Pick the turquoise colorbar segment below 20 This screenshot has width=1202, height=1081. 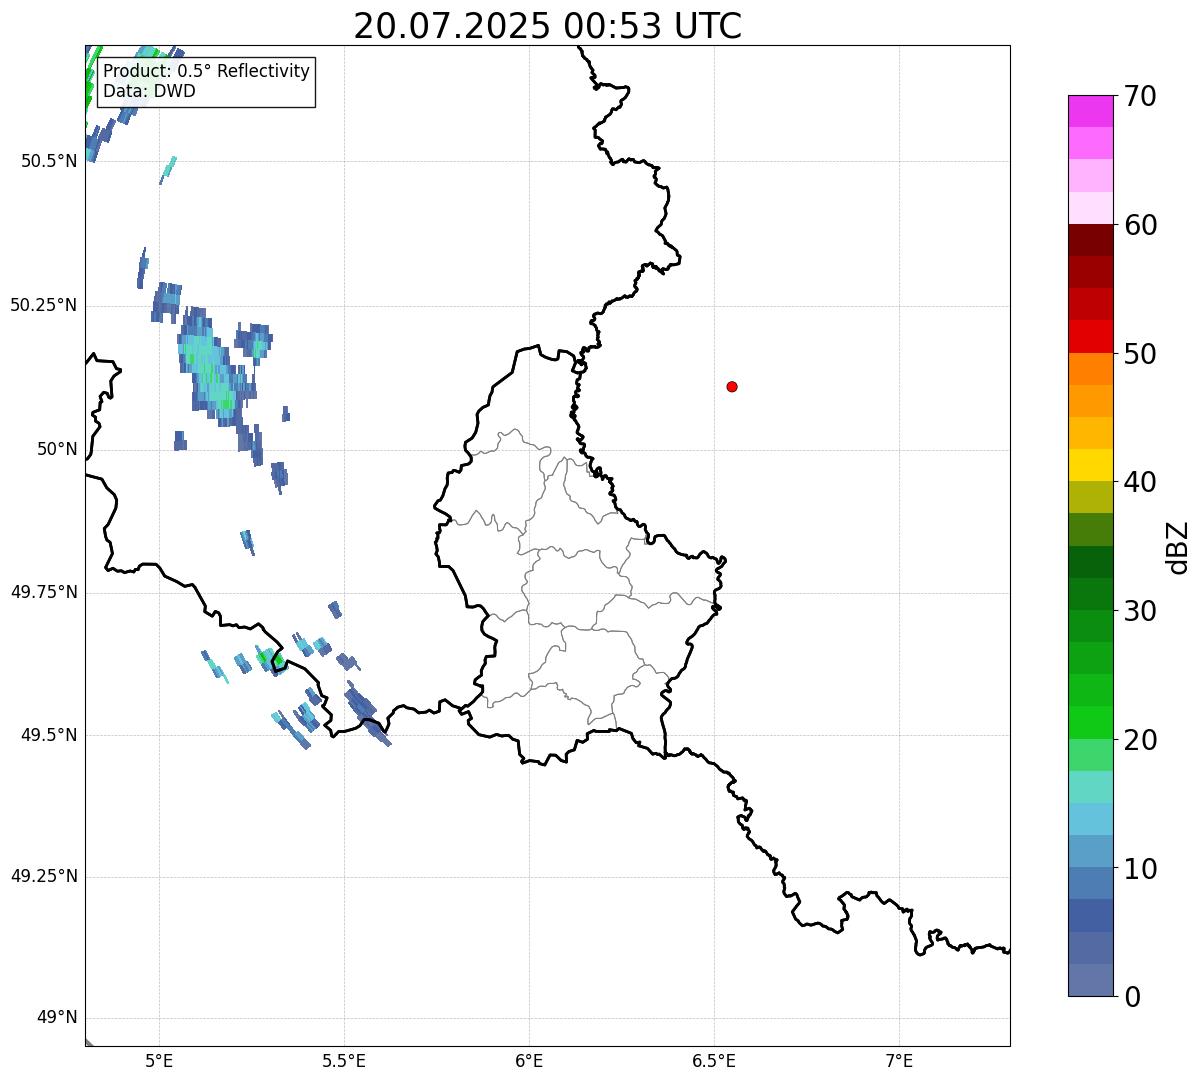[1091, 786]
